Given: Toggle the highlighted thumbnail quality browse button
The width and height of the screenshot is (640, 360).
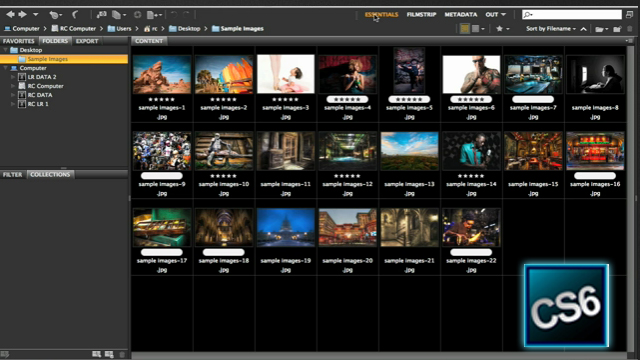Looking at the screenshot, I should (x=464, y=29).
